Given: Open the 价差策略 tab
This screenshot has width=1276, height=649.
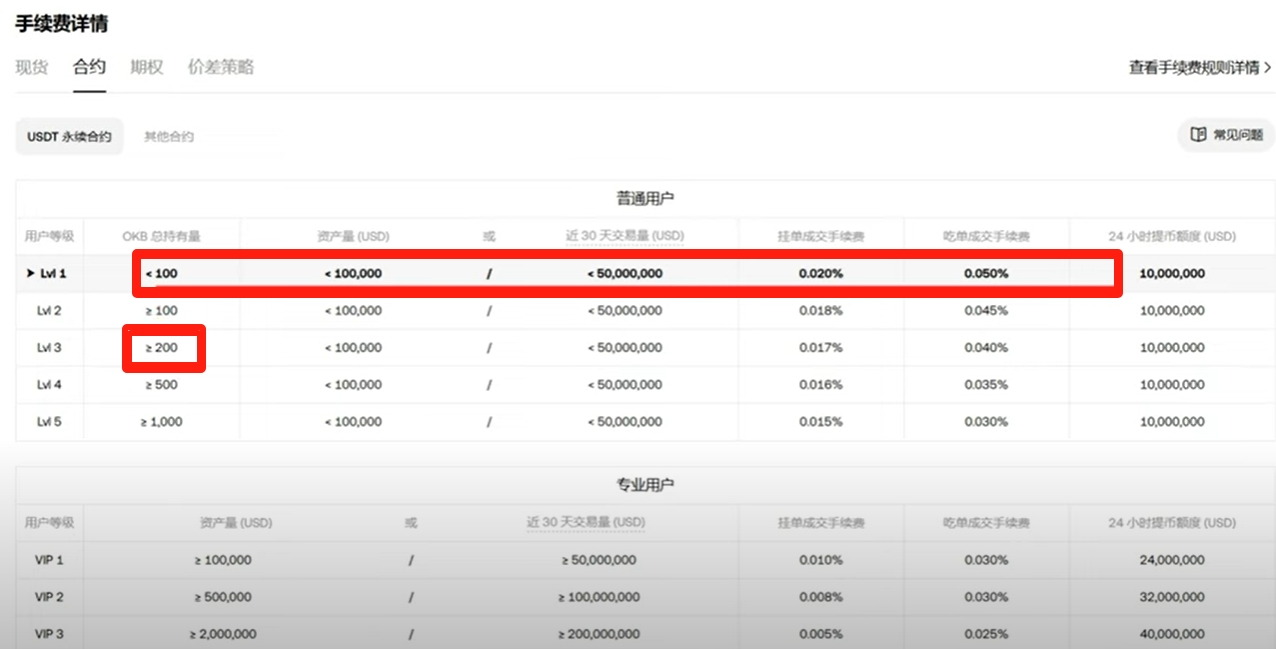Looking at the screenshot, I should pos(221,67).
